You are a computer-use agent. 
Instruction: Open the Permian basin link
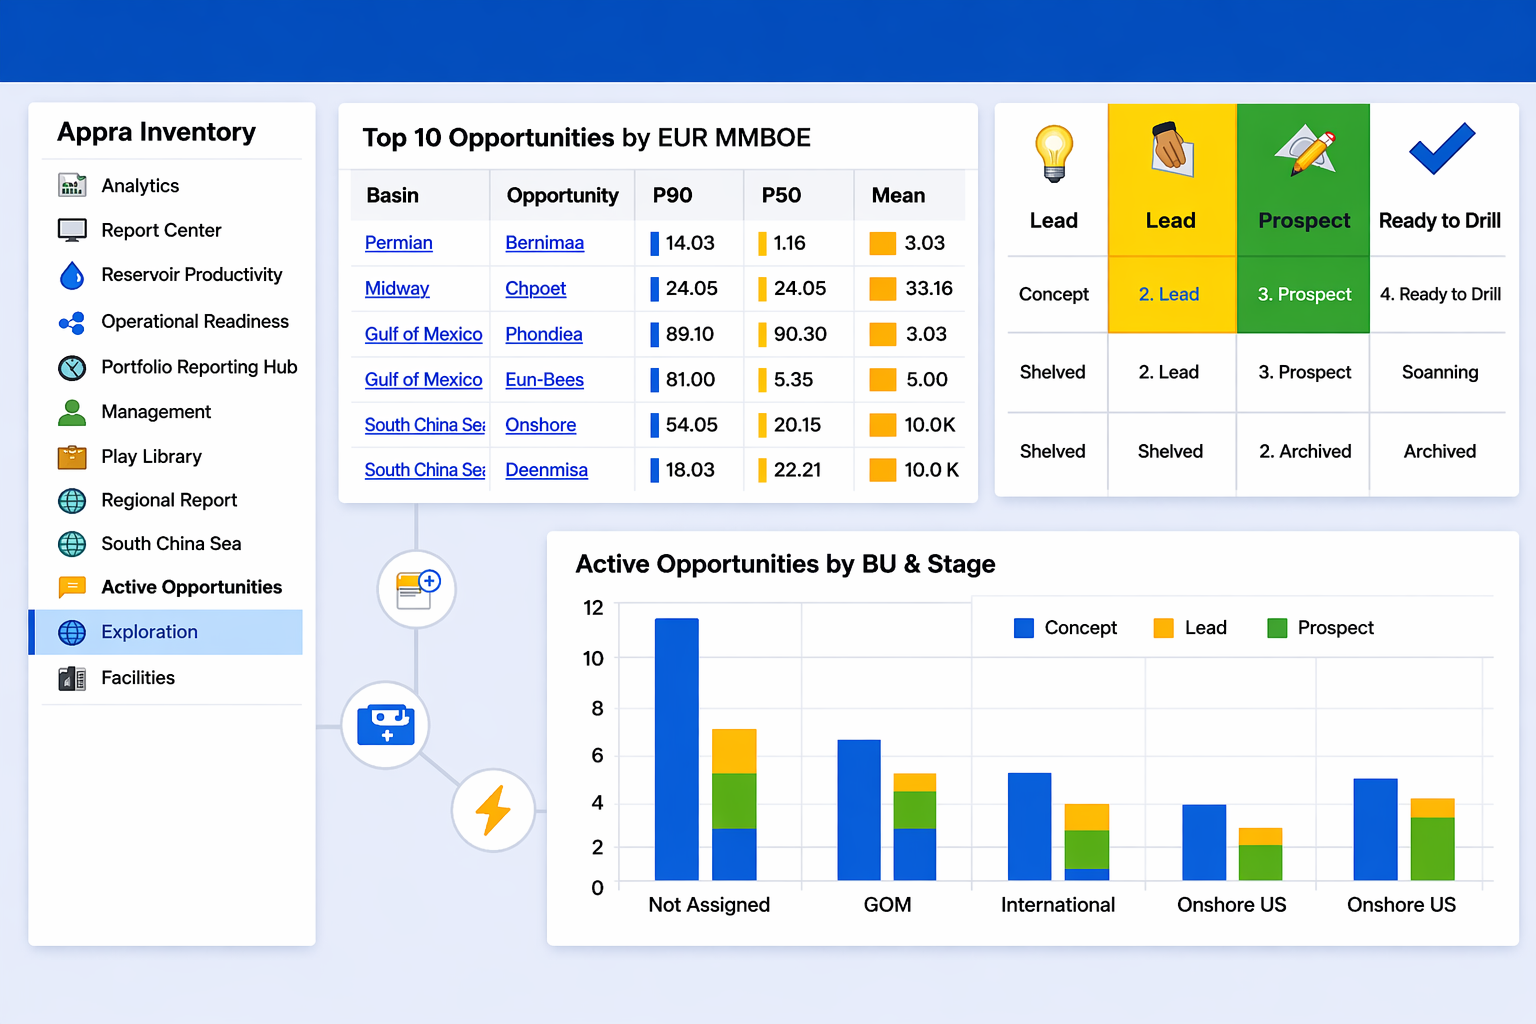[x=398, y=243]
